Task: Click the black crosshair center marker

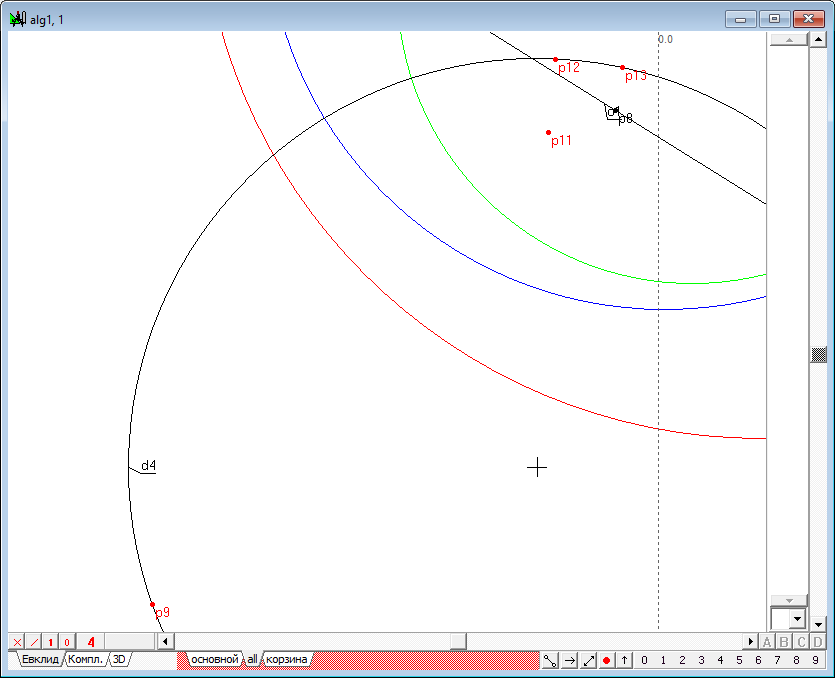Action: click(x=537, y=468)
